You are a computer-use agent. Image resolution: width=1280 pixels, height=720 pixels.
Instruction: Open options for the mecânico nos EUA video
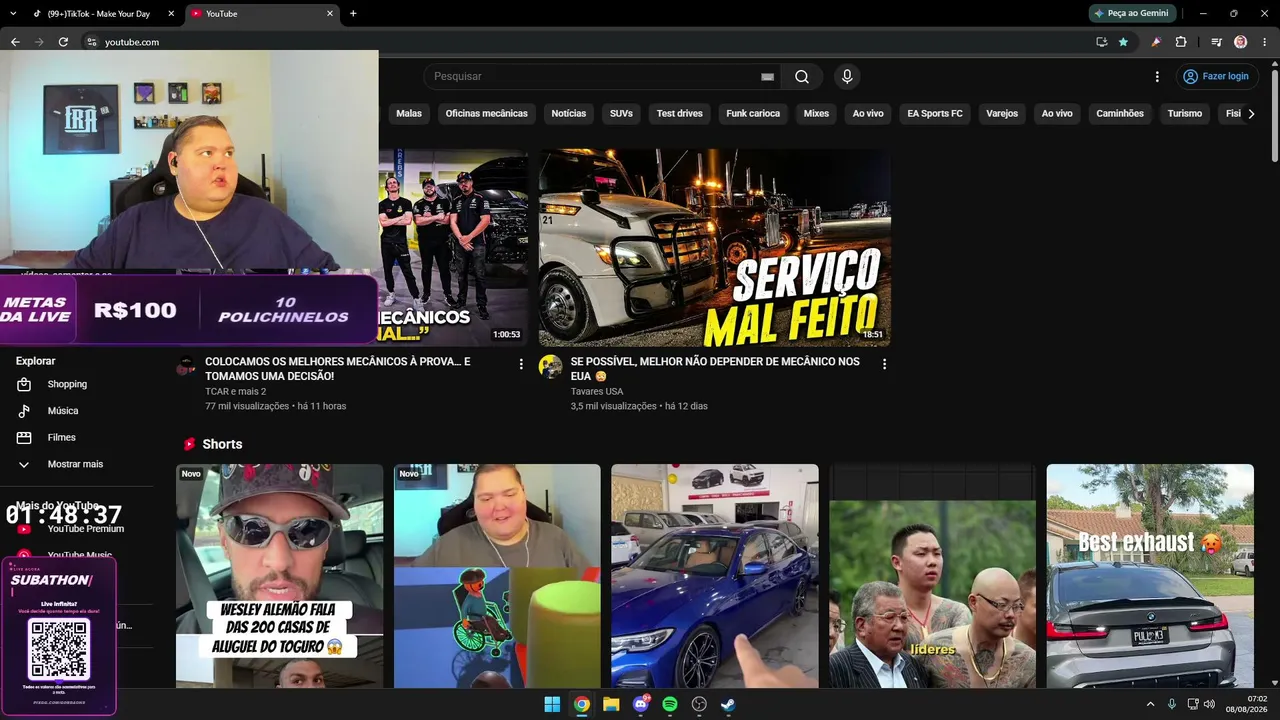pos(884,365)
